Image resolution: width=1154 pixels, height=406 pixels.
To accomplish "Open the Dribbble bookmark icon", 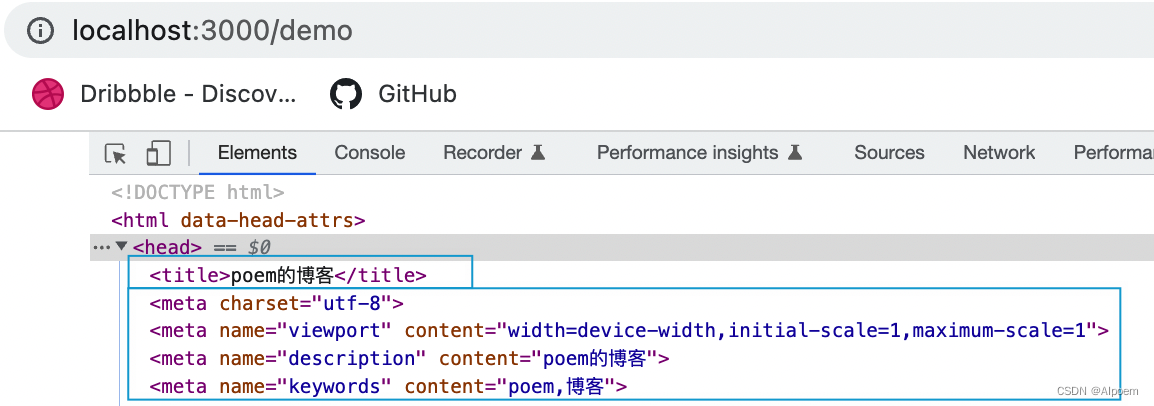I will pos(49,94).
